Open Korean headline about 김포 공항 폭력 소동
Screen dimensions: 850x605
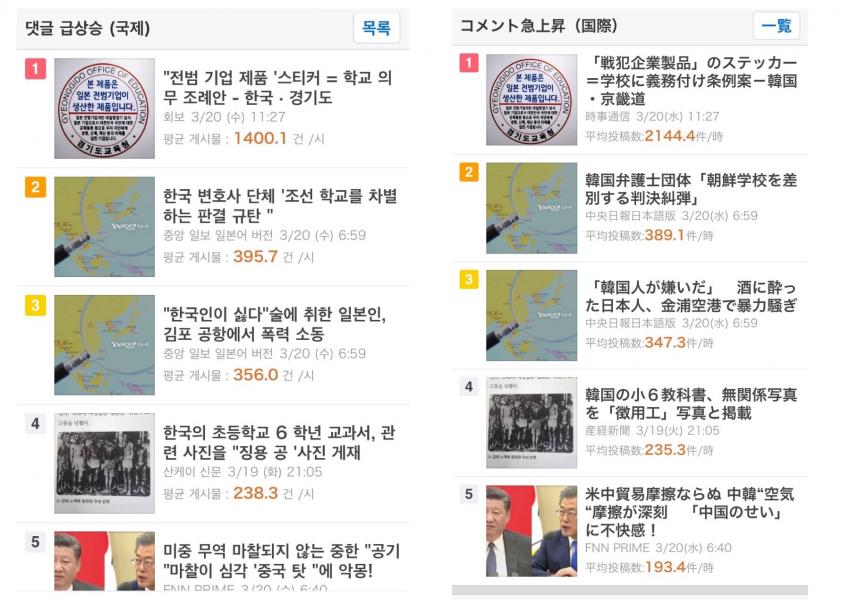click(275, 324)
